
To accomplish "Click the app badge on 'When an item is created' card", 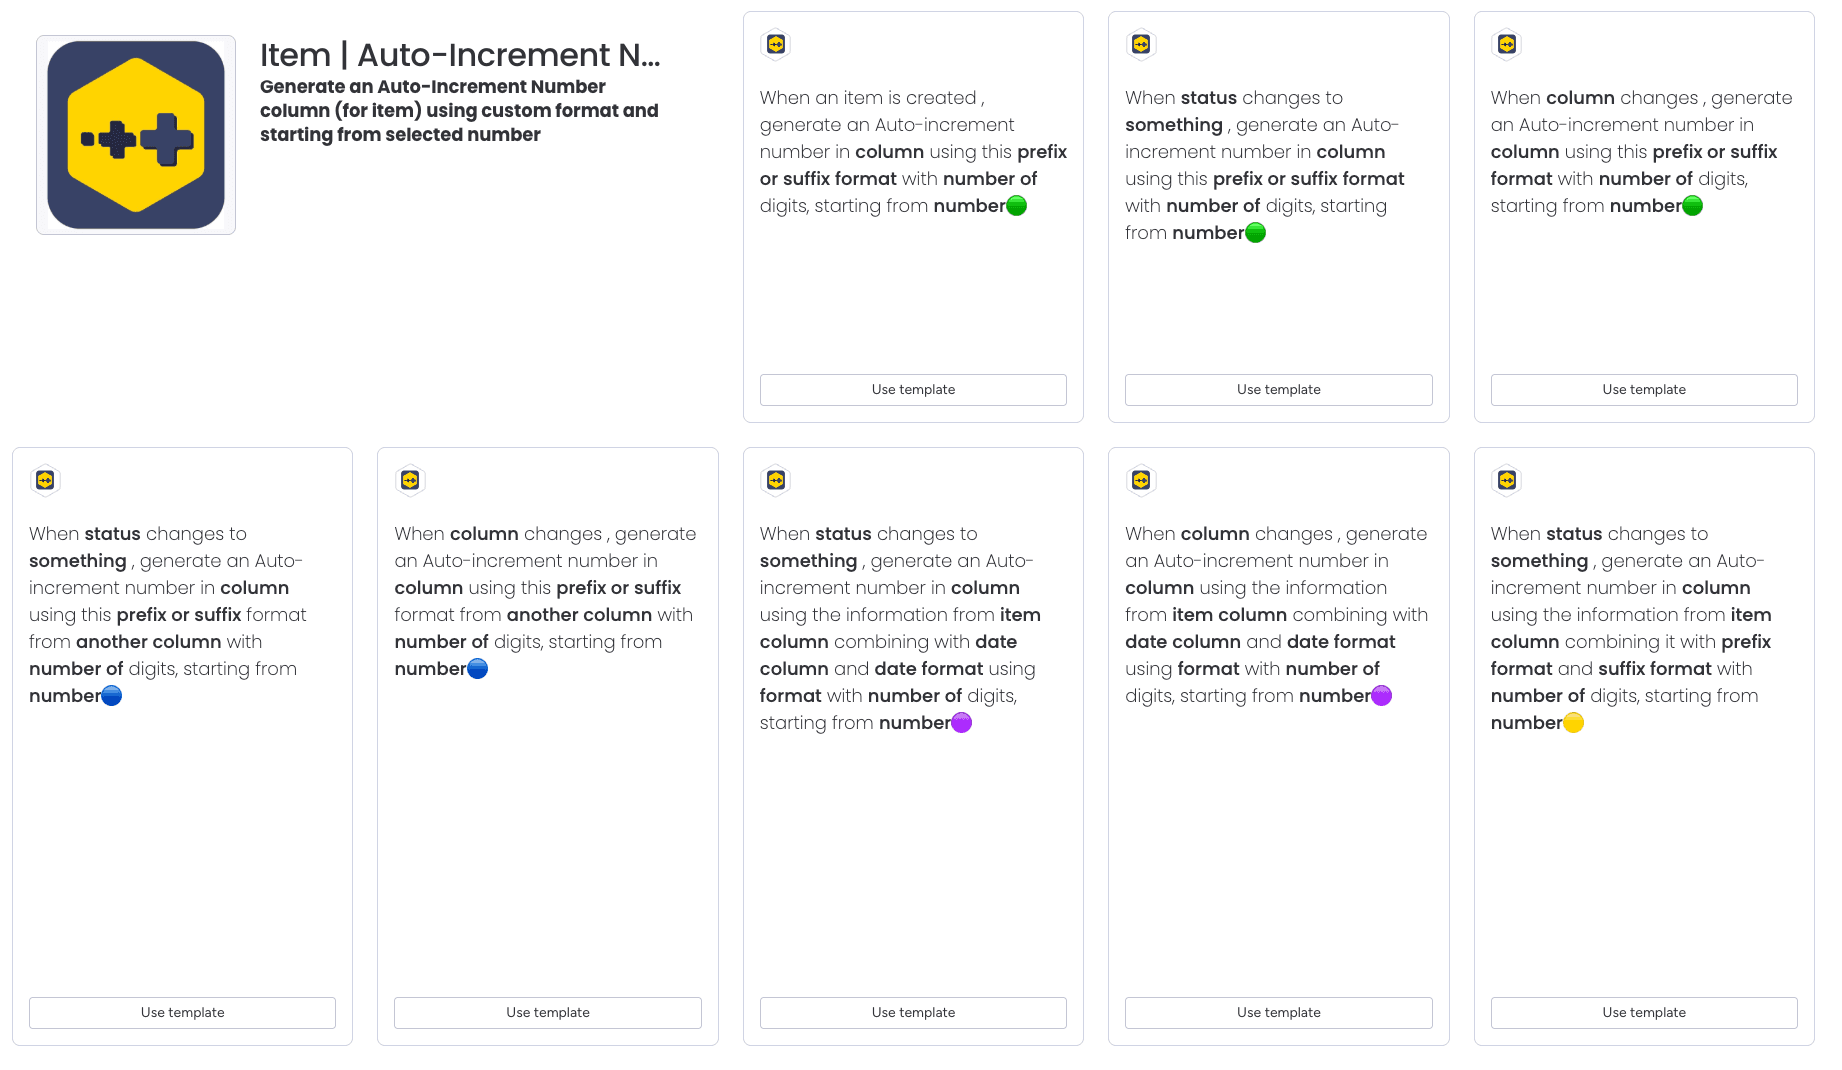I will point(775,44).
